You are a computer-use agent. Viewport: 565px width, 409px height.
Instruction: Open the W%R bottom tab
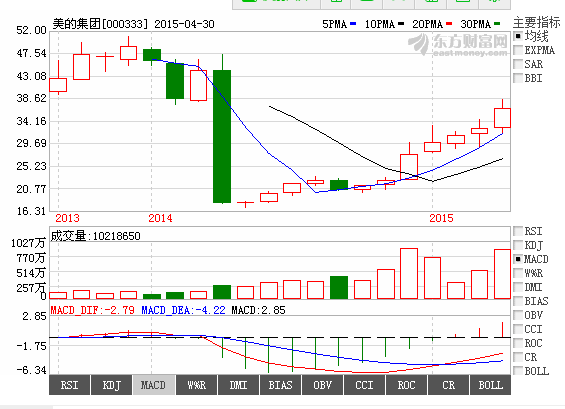pos(196,385)
